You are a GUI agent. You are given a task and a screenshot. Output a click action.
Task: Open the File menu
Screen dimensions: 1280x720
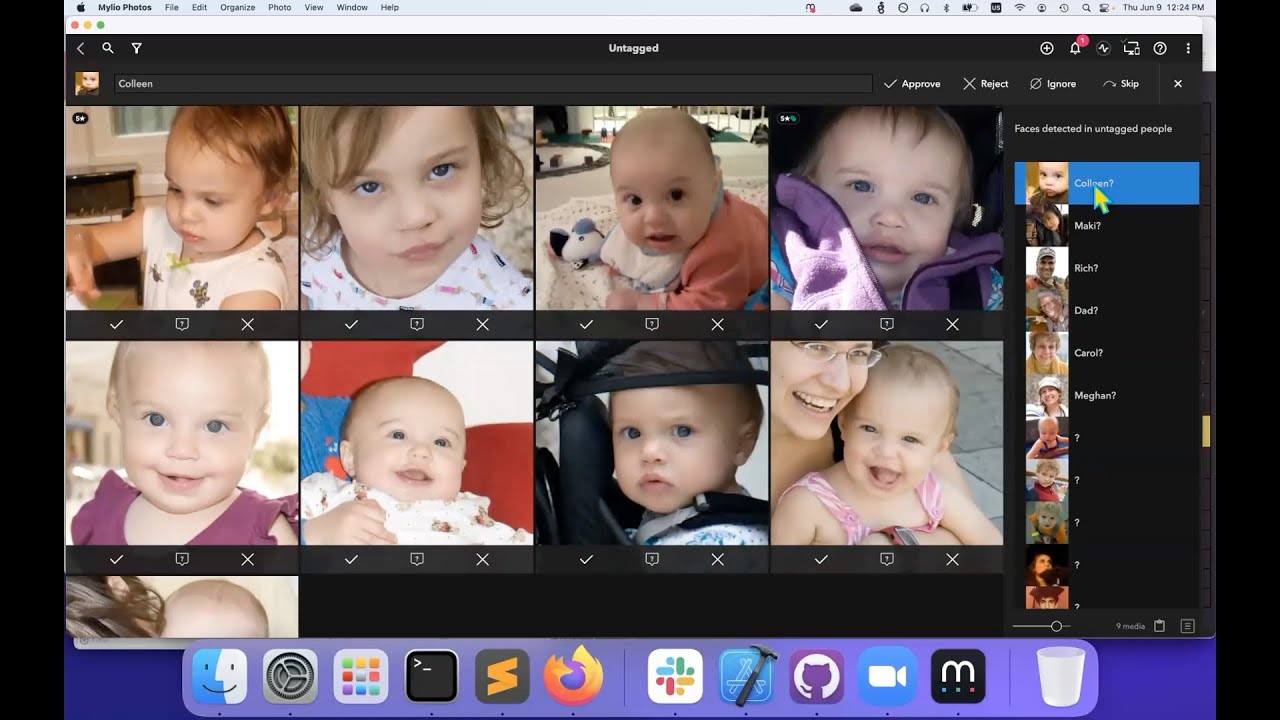(172, 7)
